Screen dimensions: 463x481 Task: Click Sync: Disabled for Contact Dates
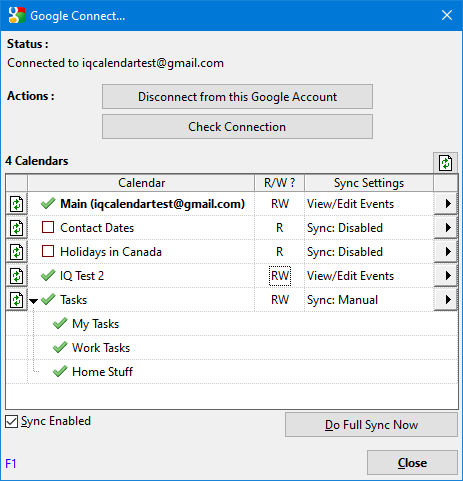click(x=345, y=228)
